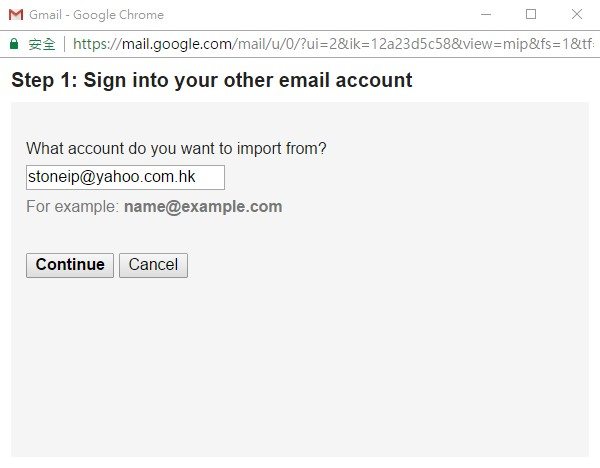
Task: Place cursor after .hk in email box
Action: [197, 177]
